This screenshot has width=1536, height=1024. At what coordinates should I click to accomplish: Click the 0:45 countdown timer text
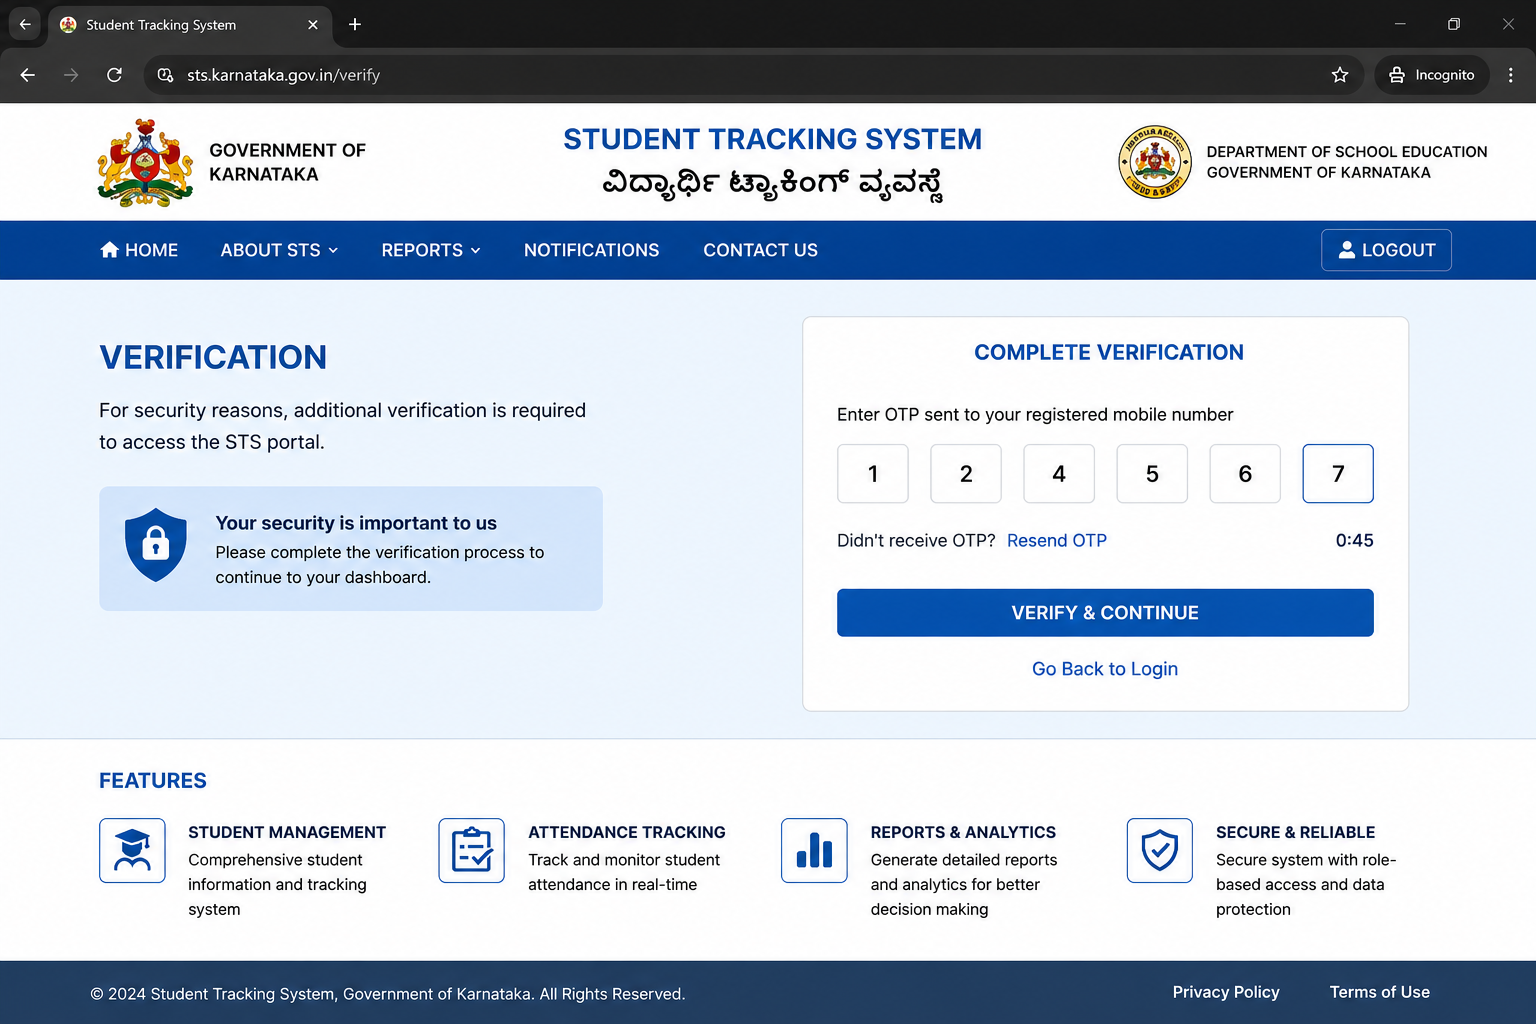click(1355, 541)
